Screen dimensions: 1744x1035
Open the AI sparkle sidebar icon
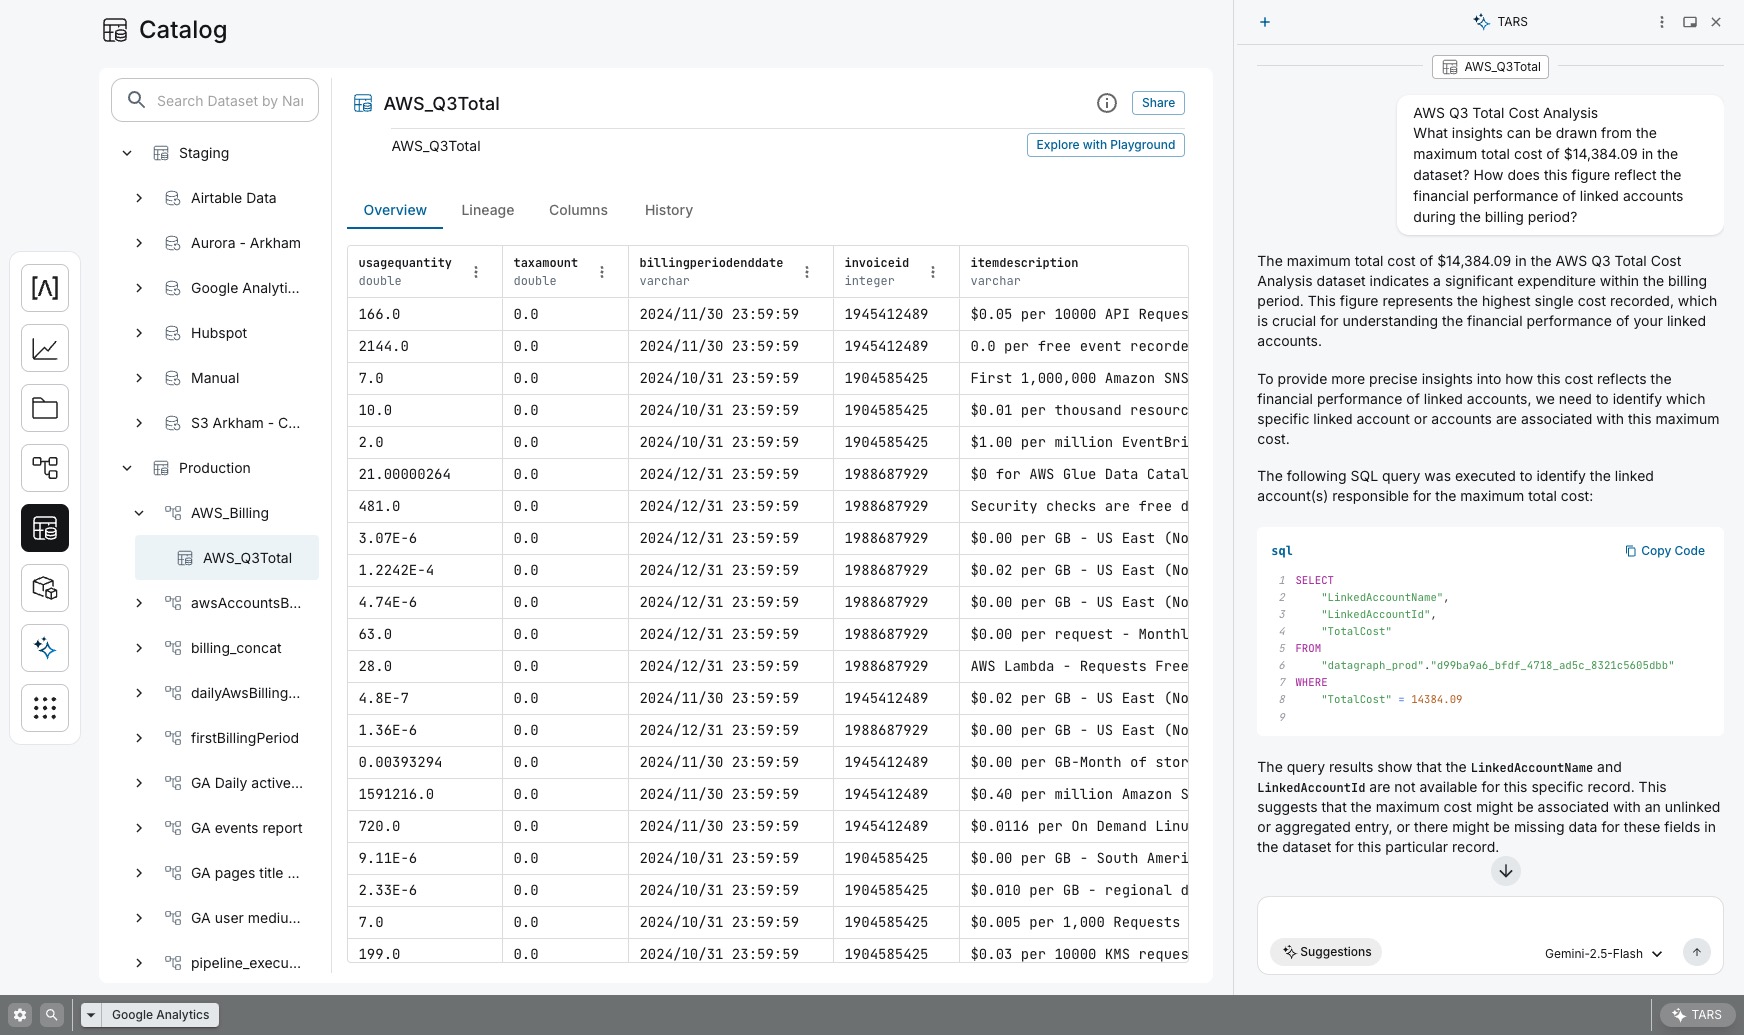pos(45,648)
